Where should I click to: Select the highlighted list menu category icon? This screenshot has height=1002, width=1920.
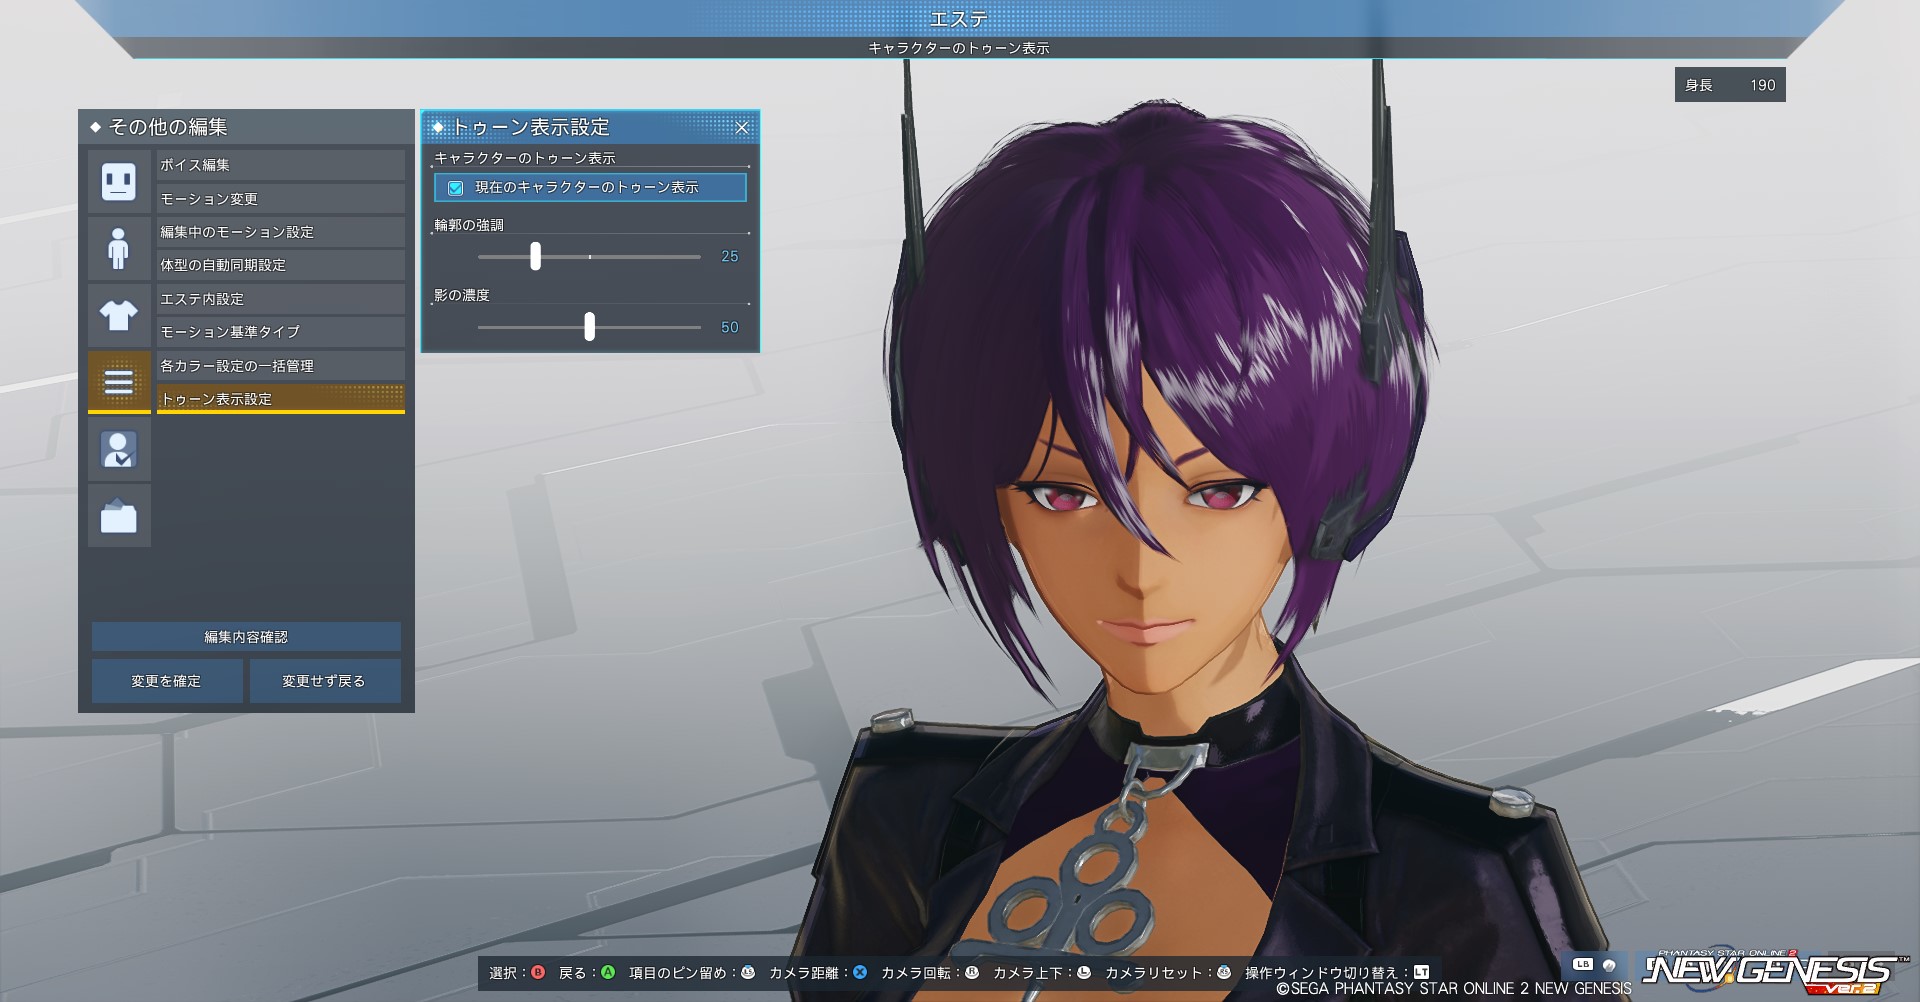(x=119, y=382)
